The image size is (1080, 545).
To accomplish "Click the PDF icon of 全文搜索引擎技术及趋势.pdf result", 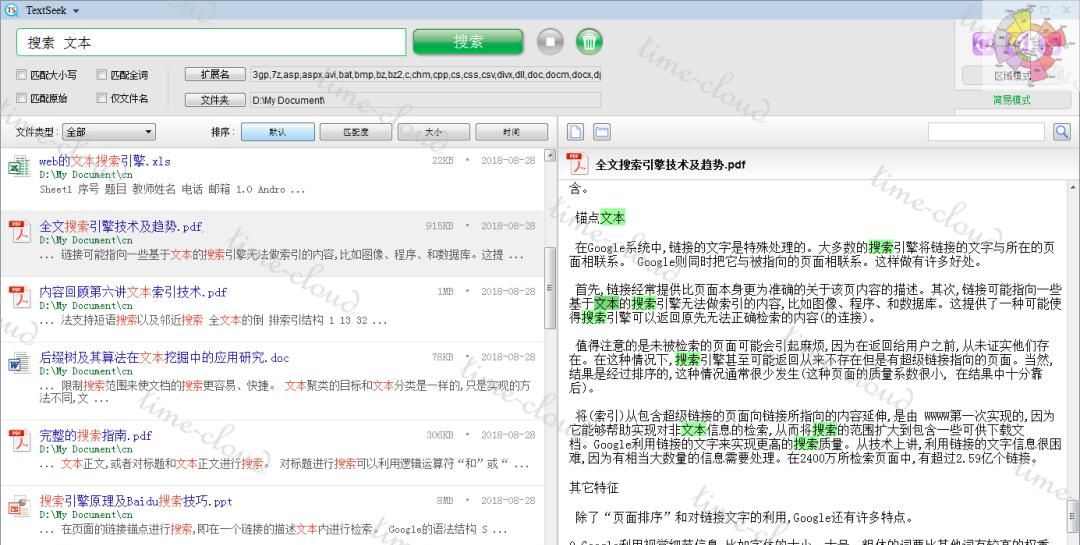I will (19, 232).
